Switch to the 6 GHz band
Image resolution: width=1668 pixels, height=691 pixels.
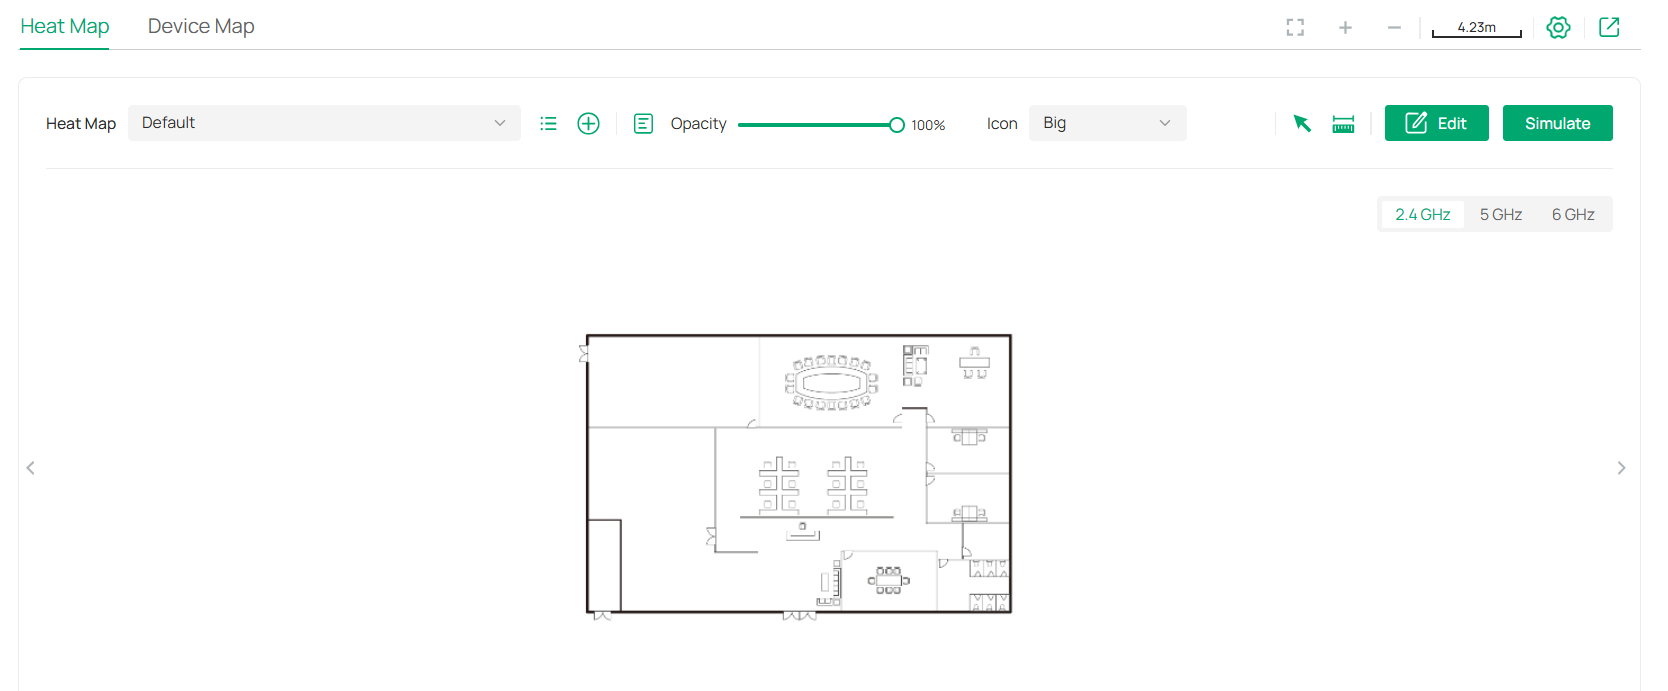tap(1572, 215)
